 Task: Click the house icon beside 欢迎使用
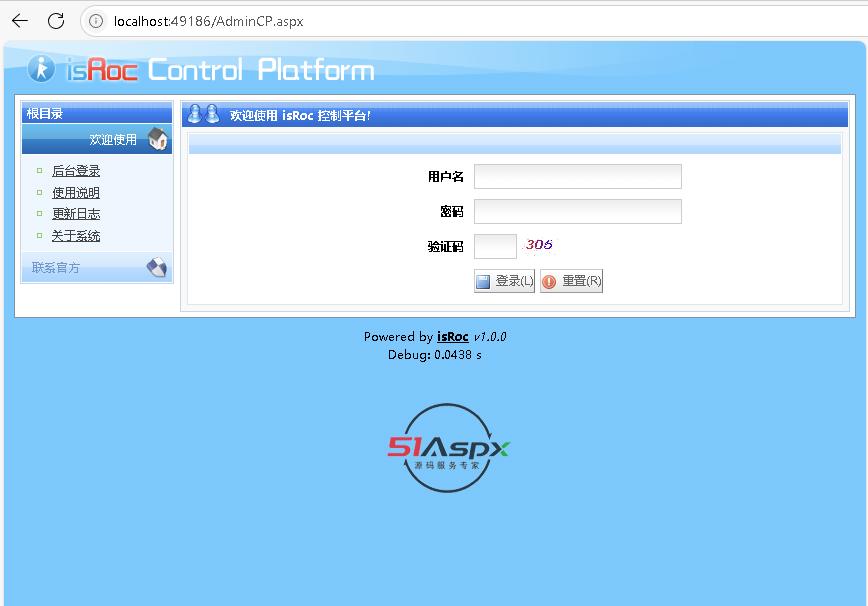tap(158, 139)
